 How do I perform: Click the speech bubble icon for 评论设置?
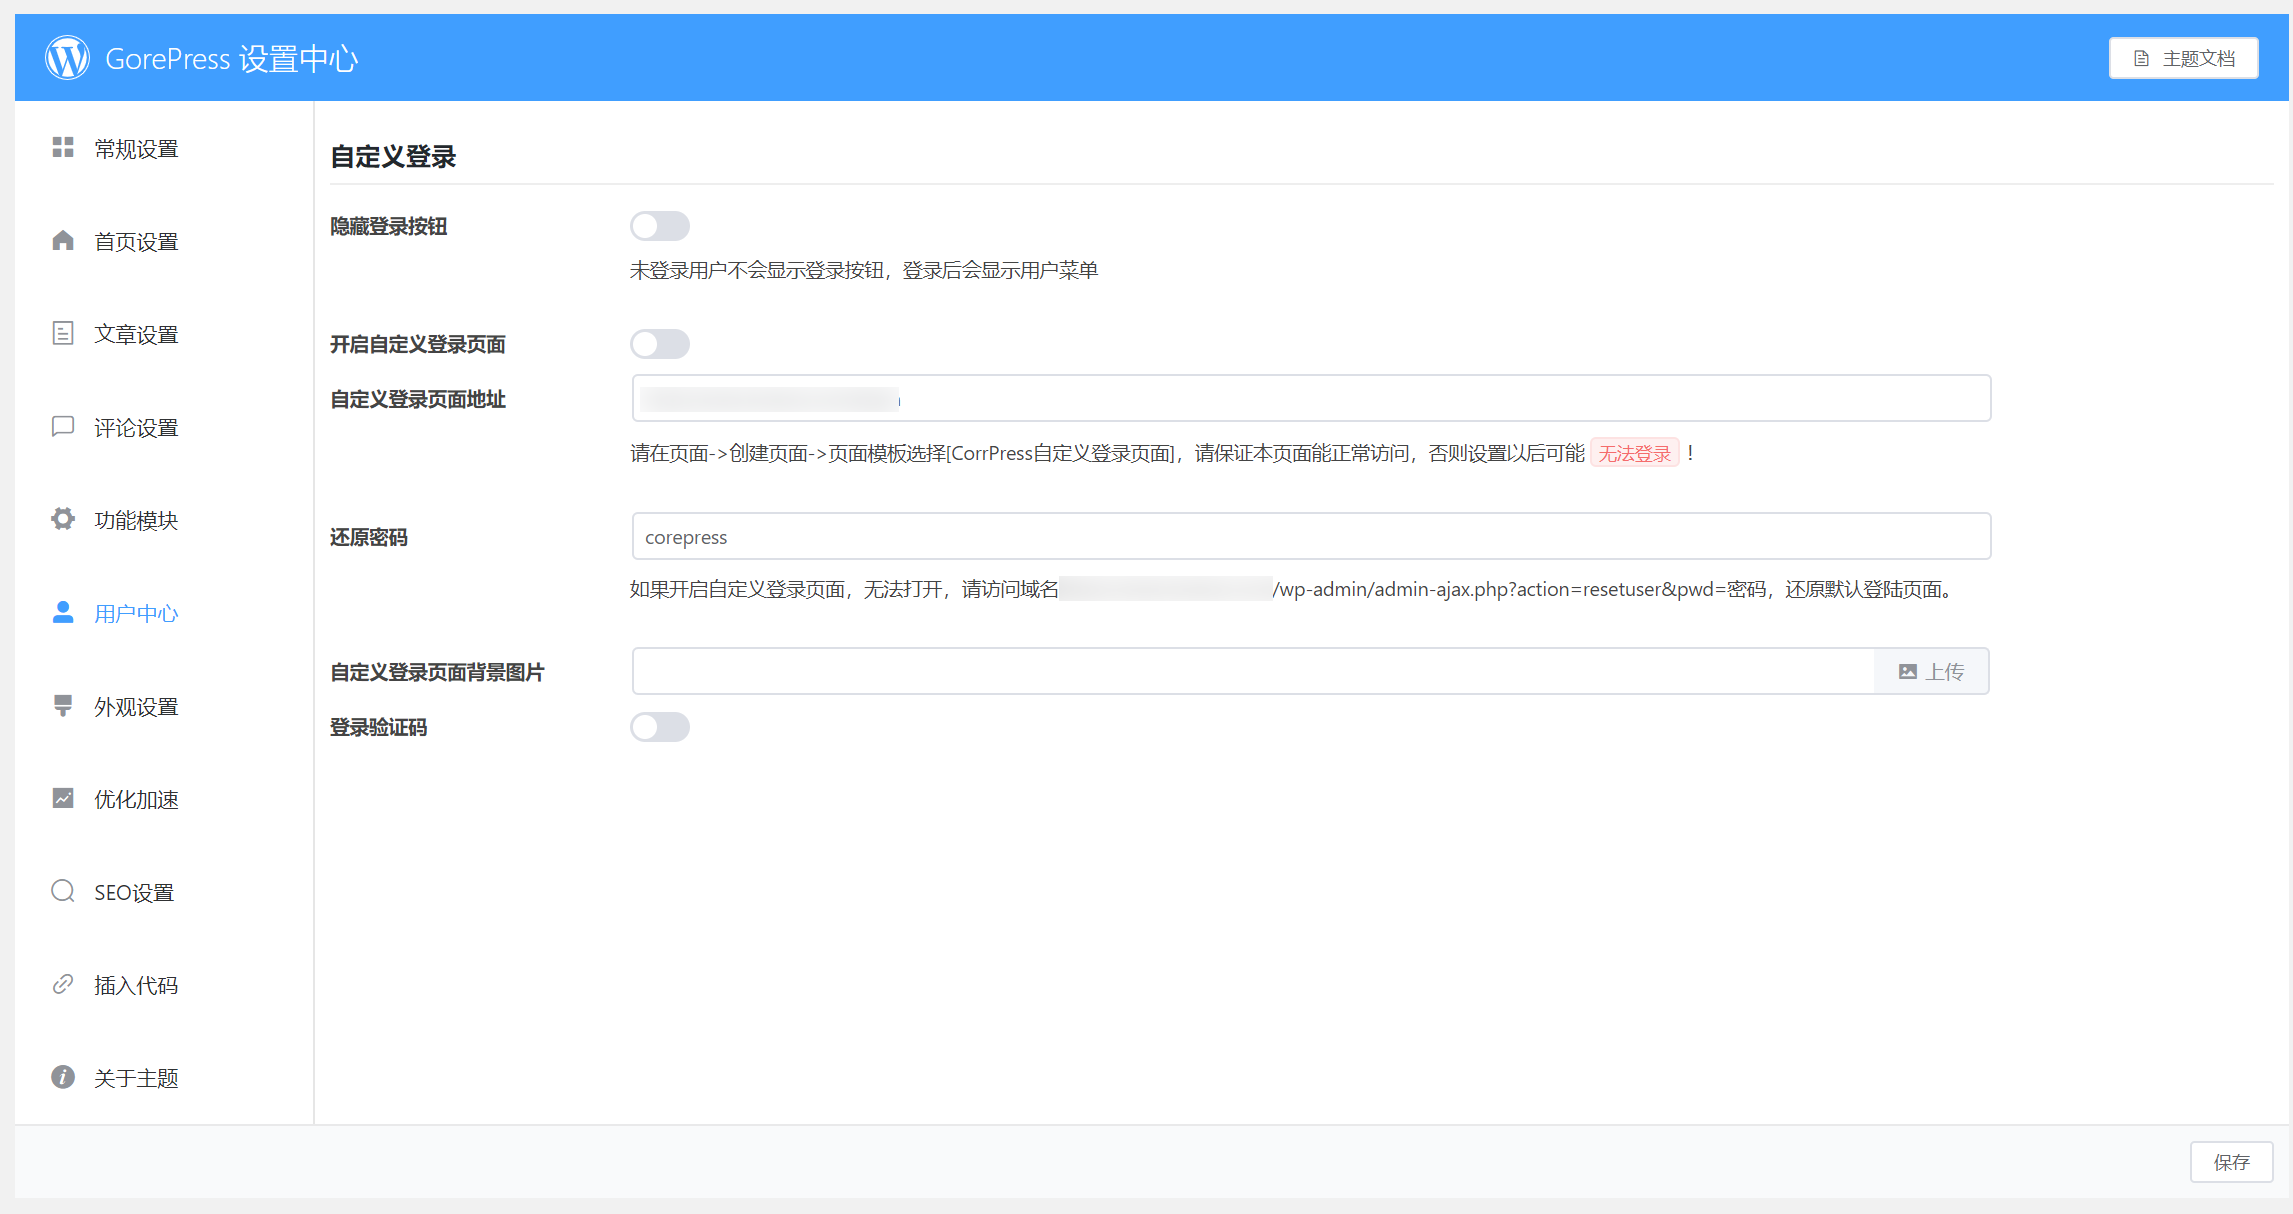coord(63,427)
